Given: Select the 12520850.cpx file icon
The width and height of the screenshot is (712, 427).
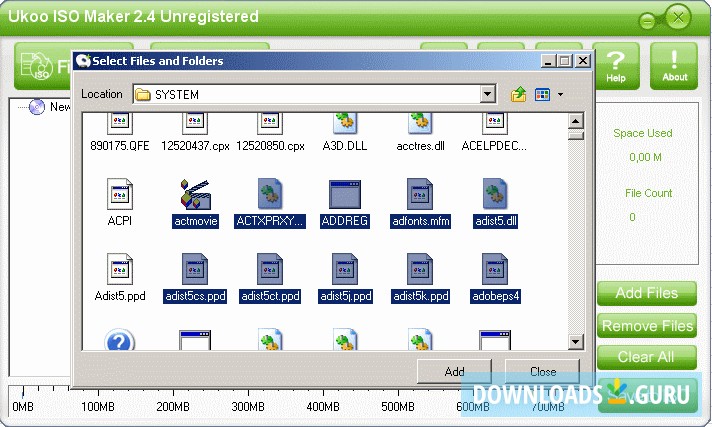Looking at the screenshot, I should 270,124.
